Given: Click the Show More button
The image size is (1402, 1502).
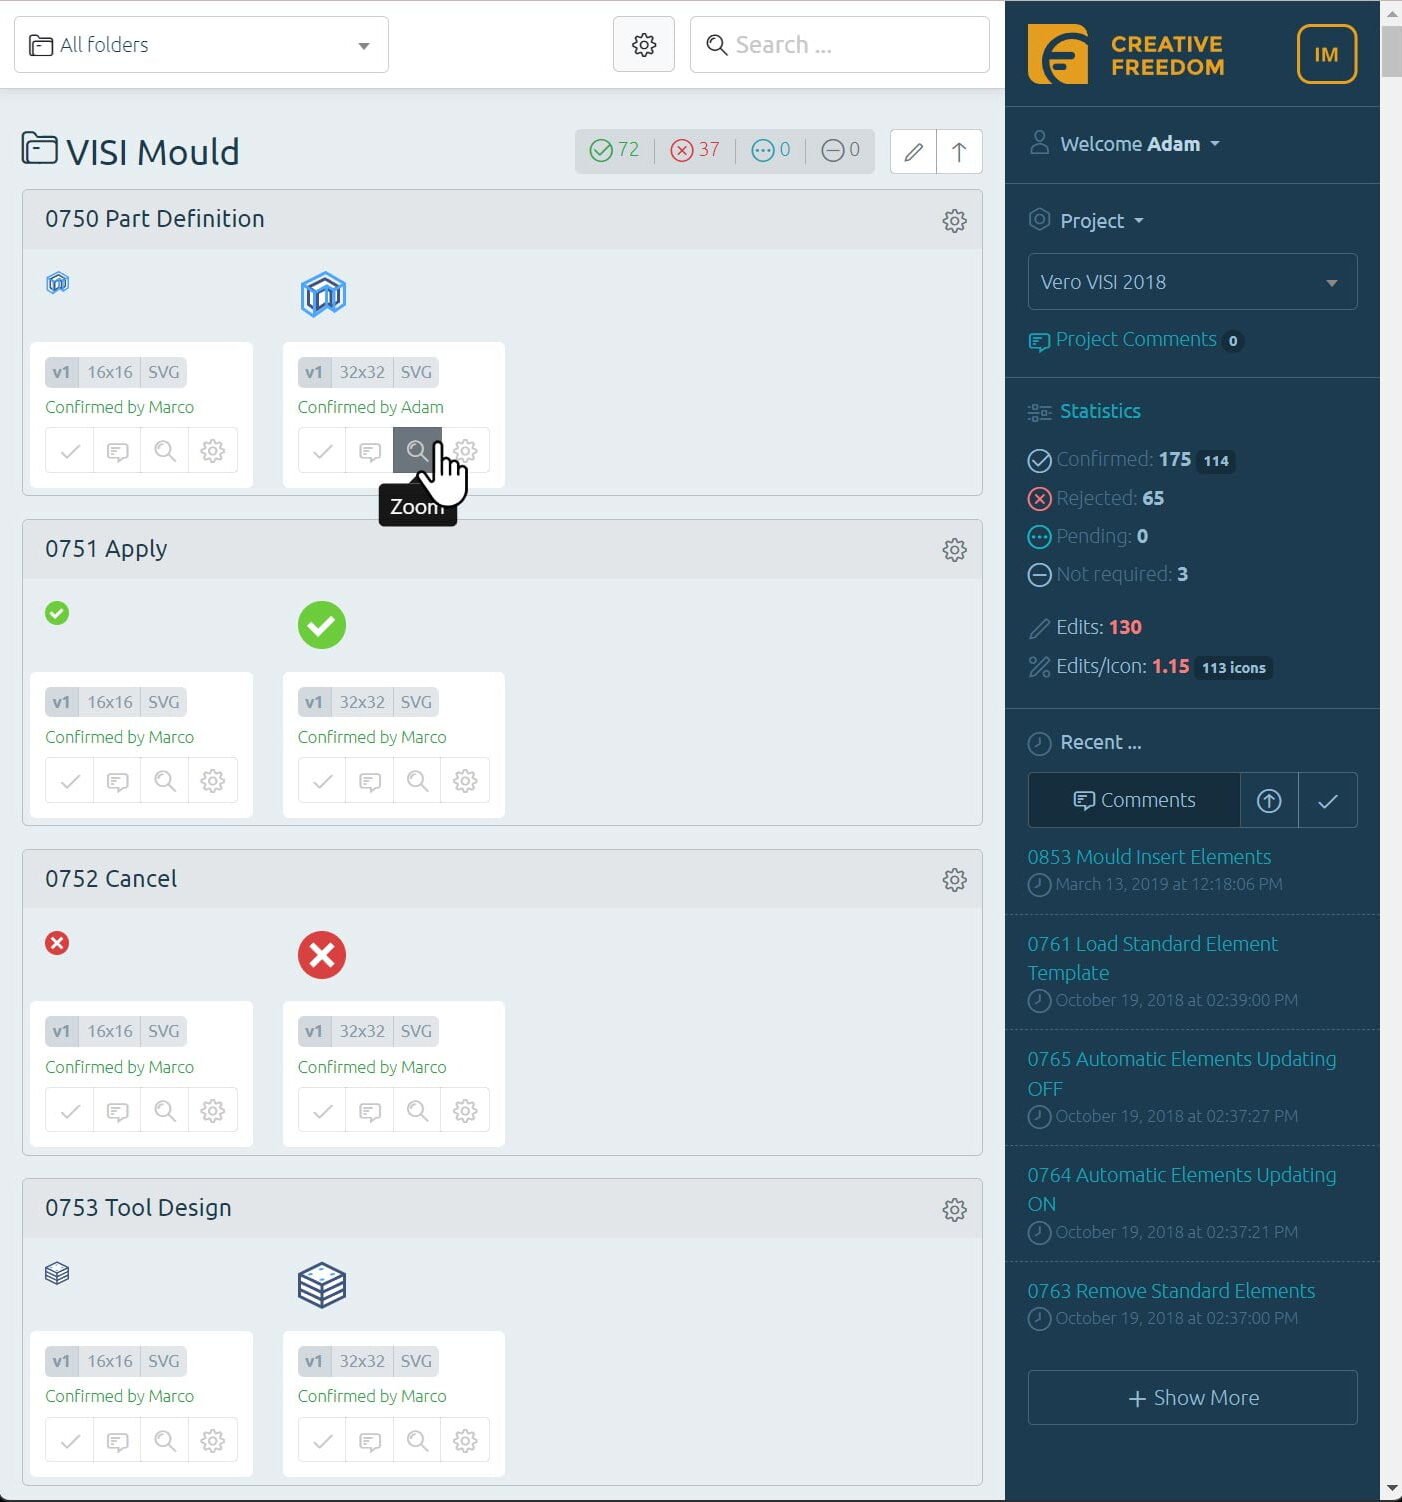Looking at the screenshot, I should 1191,1397.
